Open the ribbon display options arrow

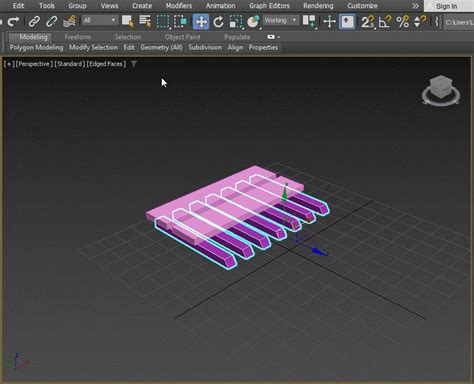tap(279, 37)
